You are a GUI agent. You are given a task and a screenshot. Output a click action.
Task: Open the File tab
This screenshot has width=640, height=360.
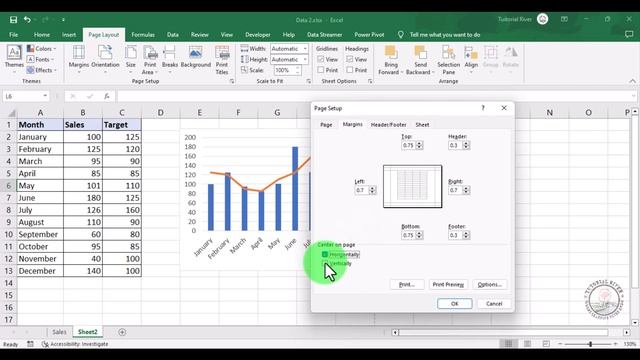tap(13, 35)
